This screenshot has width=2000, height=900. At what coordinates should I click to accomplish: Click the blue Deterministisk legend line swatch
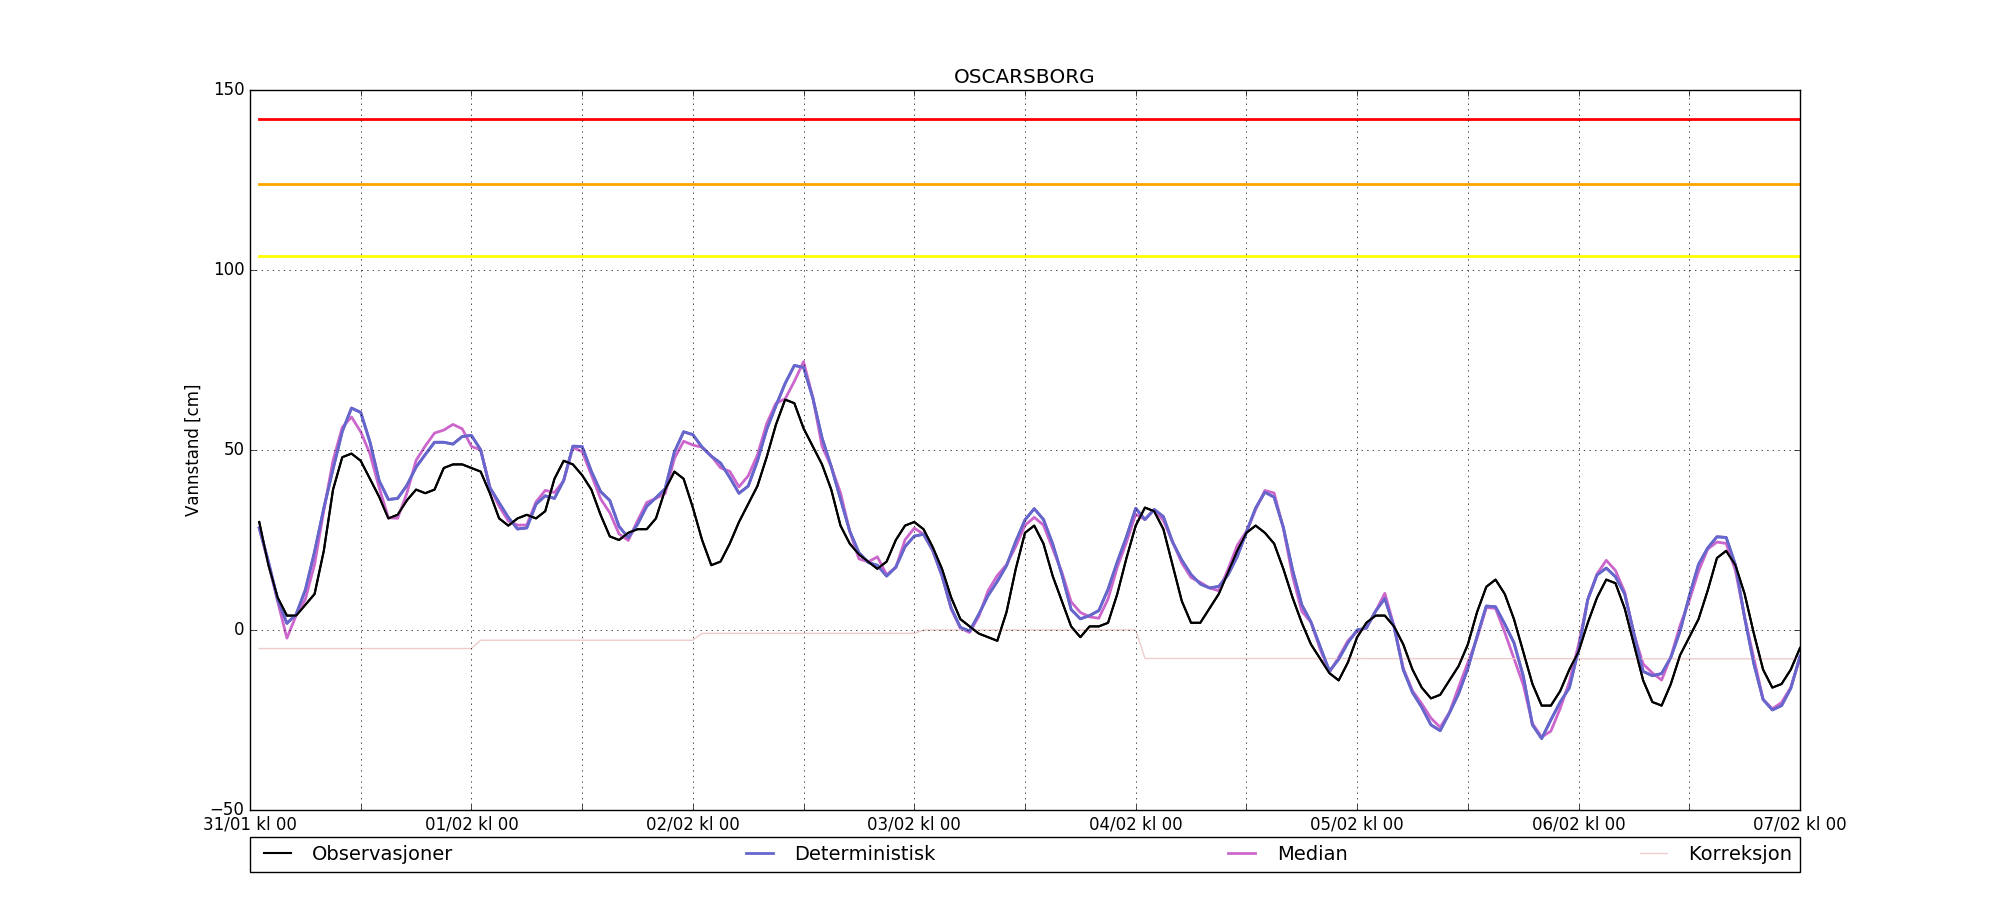pos(760,854)
